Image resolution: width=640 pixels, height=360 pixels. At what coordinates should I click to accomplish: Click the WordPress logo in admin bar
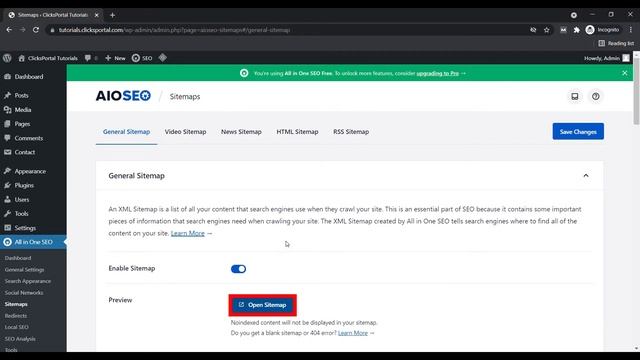7,58
